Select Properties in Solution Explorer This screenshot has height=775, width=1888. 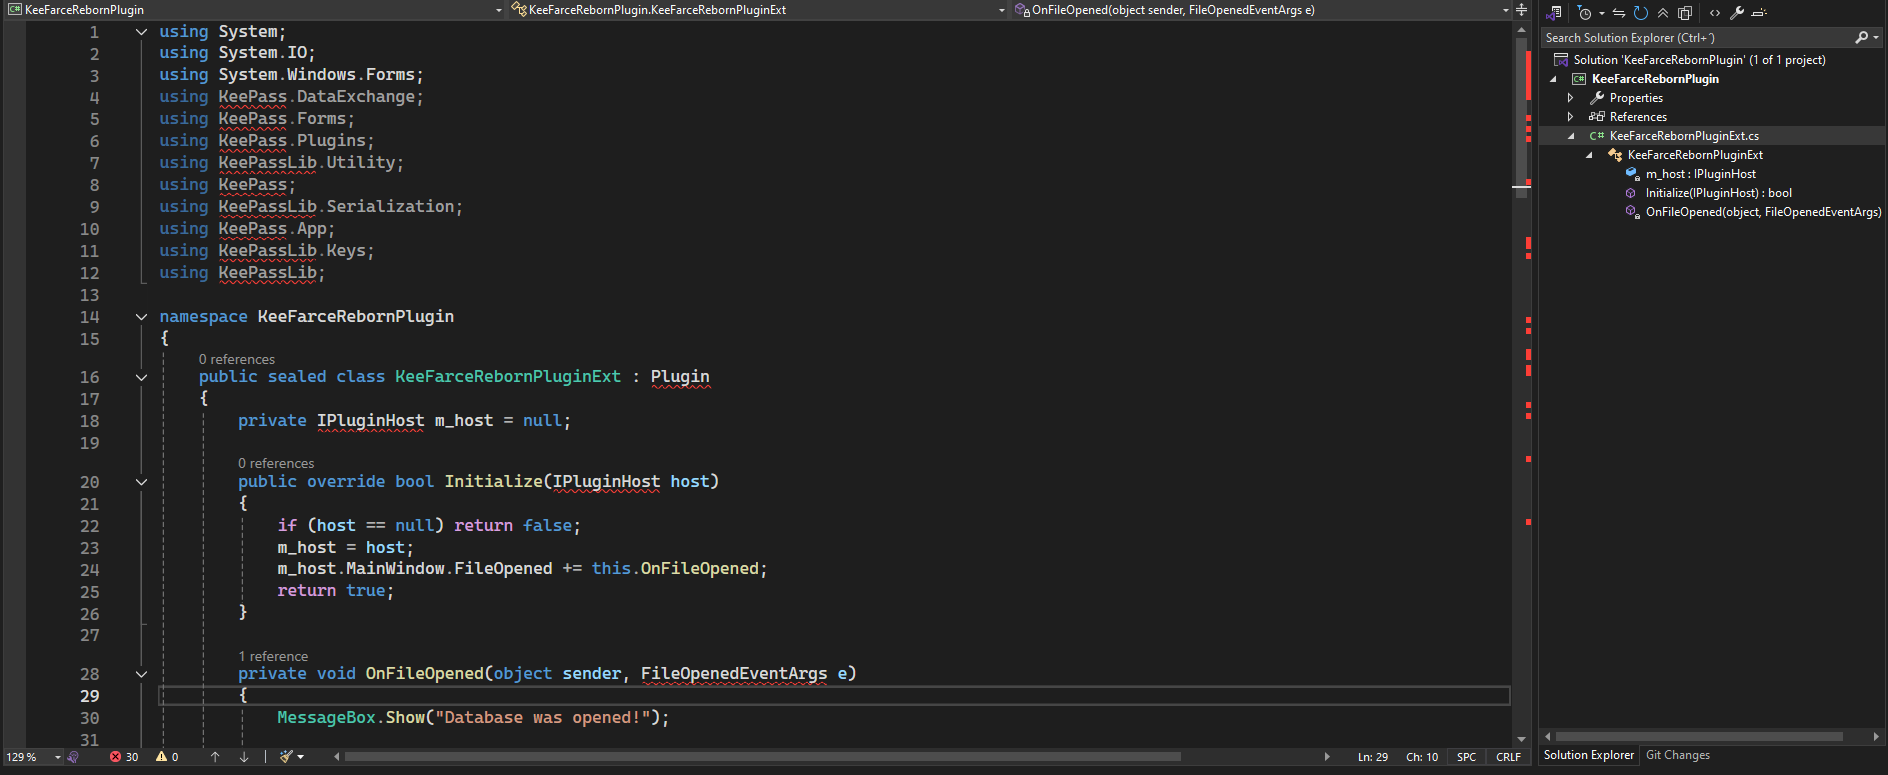[1636, 98]
